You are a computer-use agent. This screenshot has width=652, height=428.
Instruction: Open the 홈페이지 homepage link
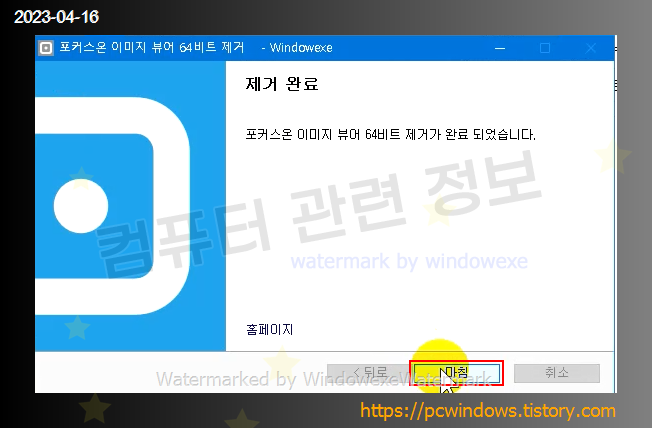[269, 329]
